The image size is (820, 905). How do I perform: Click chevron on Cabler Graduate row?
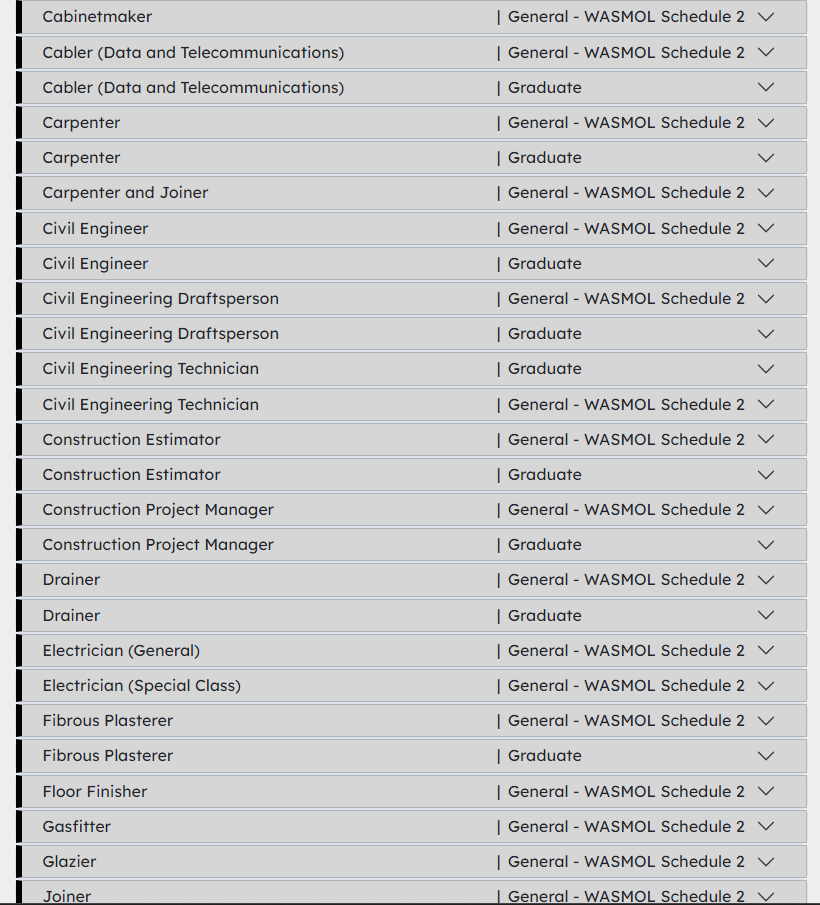pyautogui.click(x=766, y=88)
